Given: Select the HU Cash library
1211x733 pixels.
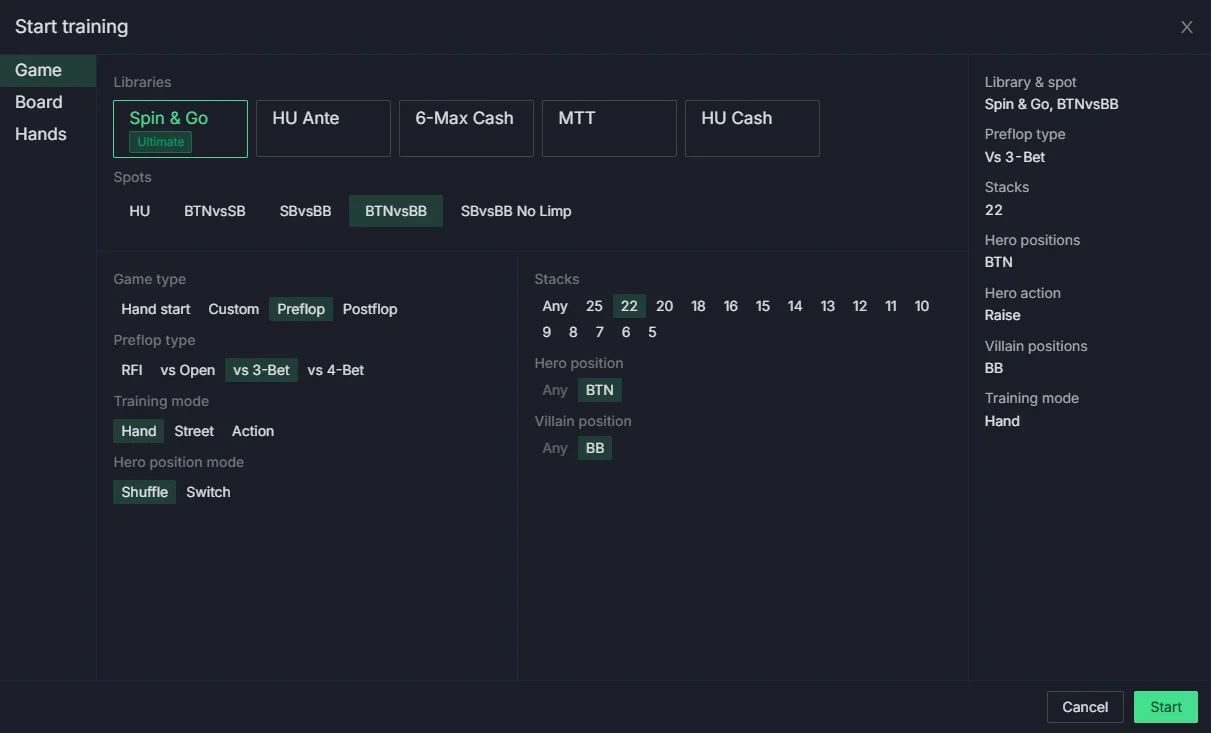Looking at the screenshot, I should (752, 128).
